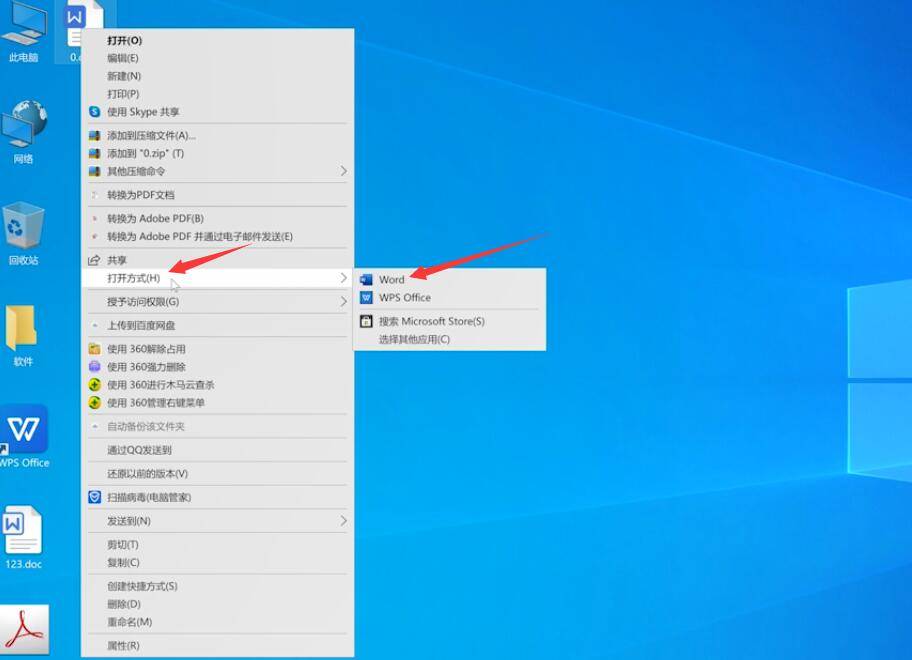Expand the 其他压缩命令 submenu
The height and width of the screenshot is (660, 912).
[136, 172]
